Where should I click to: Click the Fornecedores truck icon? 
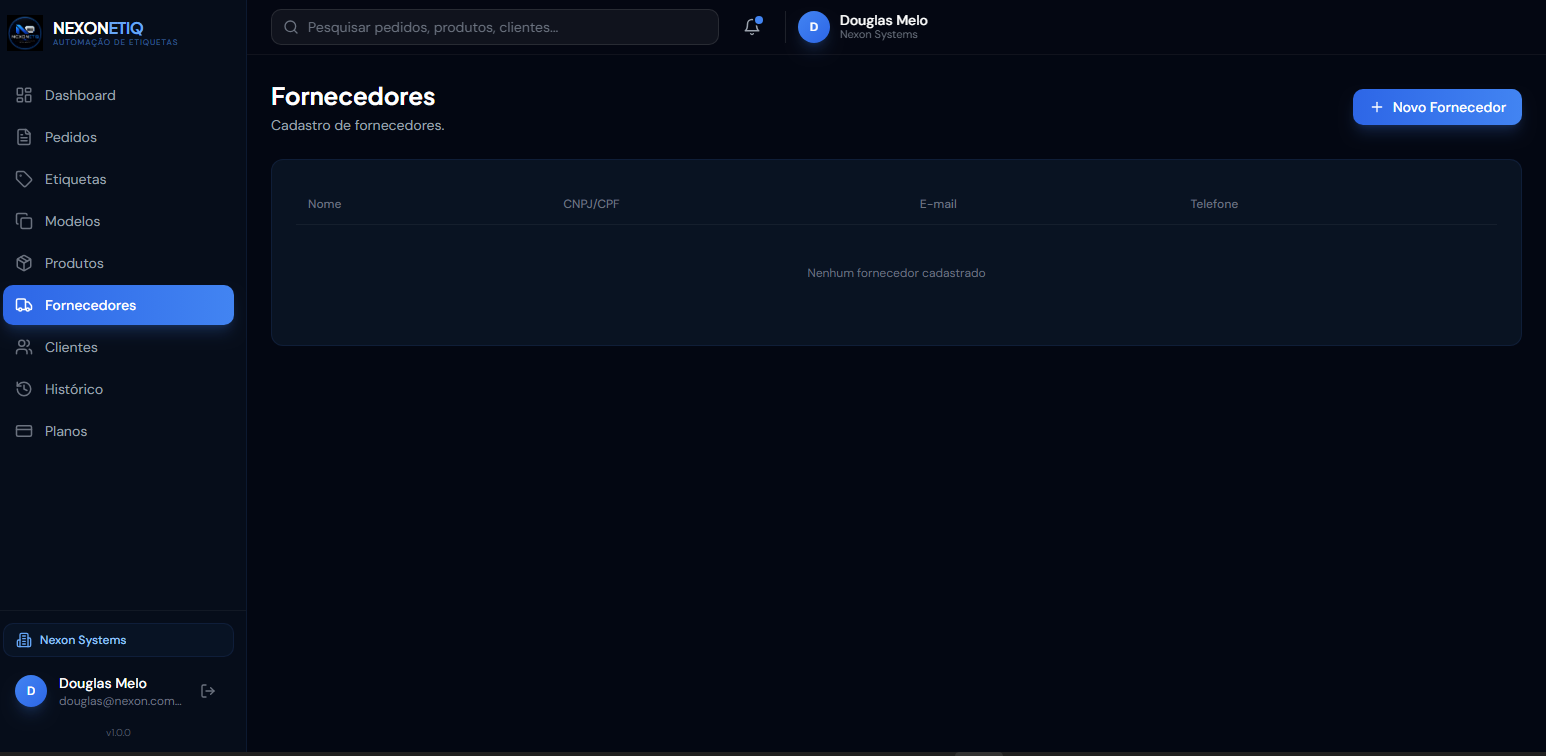[x=24, y=305]
